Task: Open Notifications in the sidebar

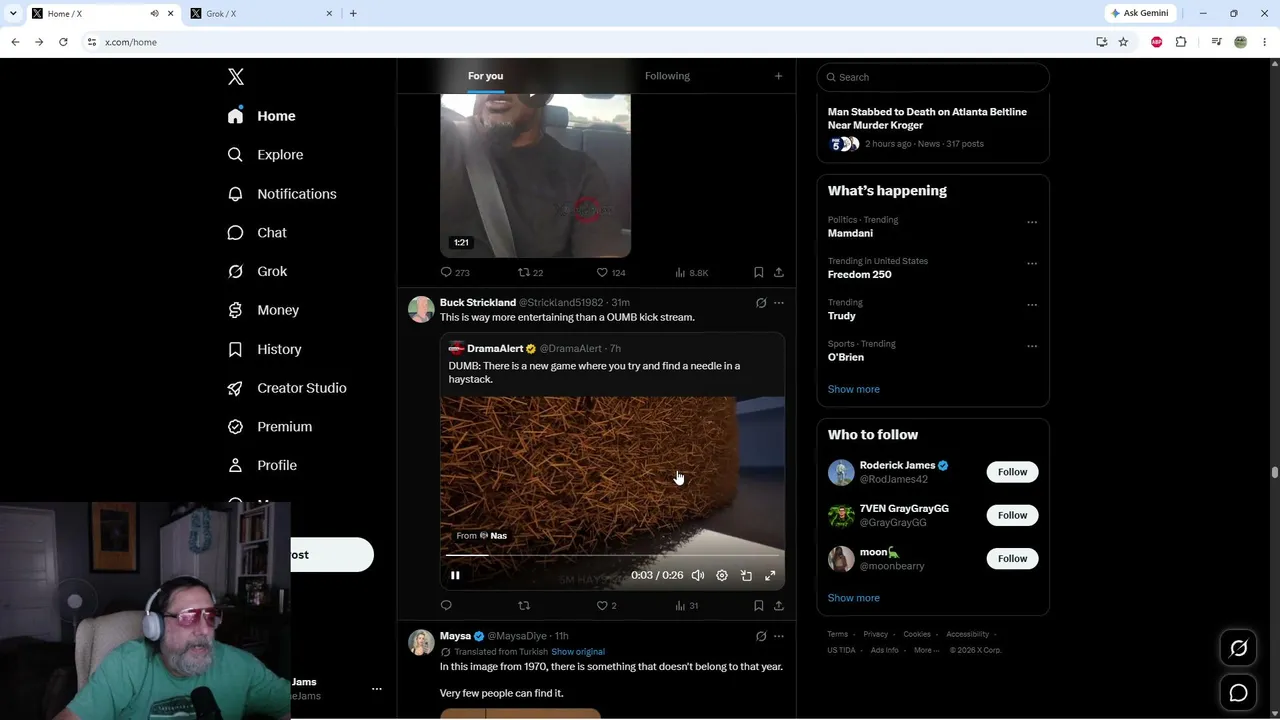Action: [282, 194]
